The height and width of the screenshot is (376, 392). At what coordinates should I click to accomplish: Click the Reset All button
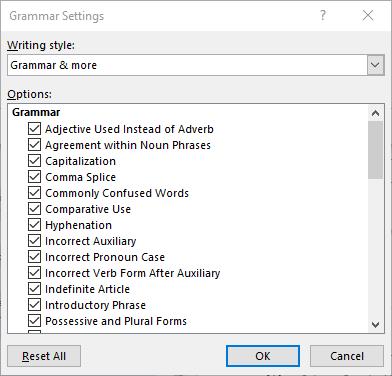[x=44, y=356]
